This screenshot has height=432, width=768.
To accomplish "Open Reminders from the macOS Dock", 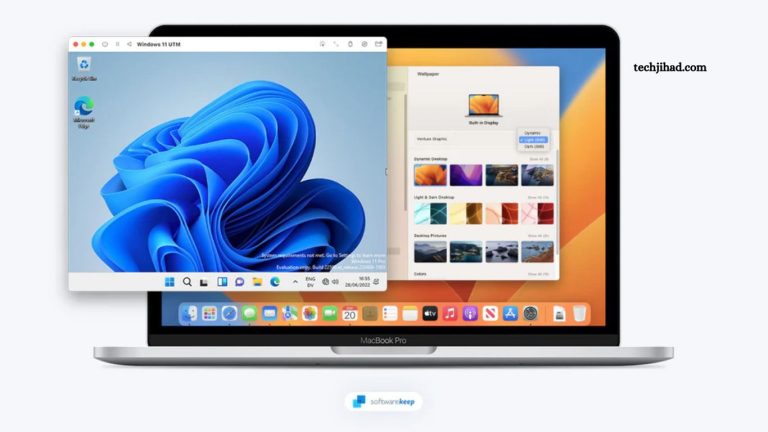I will coord(390,313).
